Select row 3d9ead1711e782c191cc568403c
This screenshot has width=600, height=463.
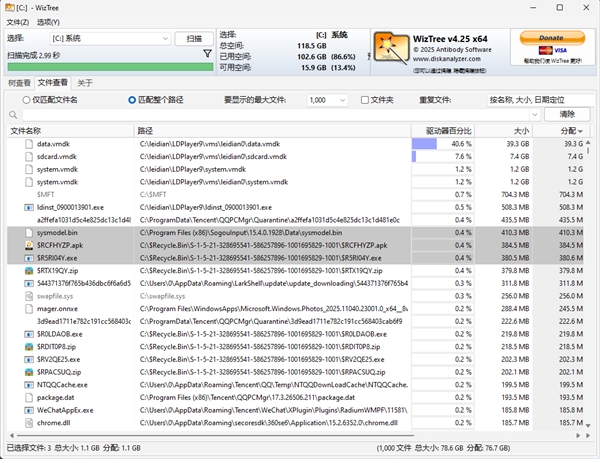click(295, 321)
